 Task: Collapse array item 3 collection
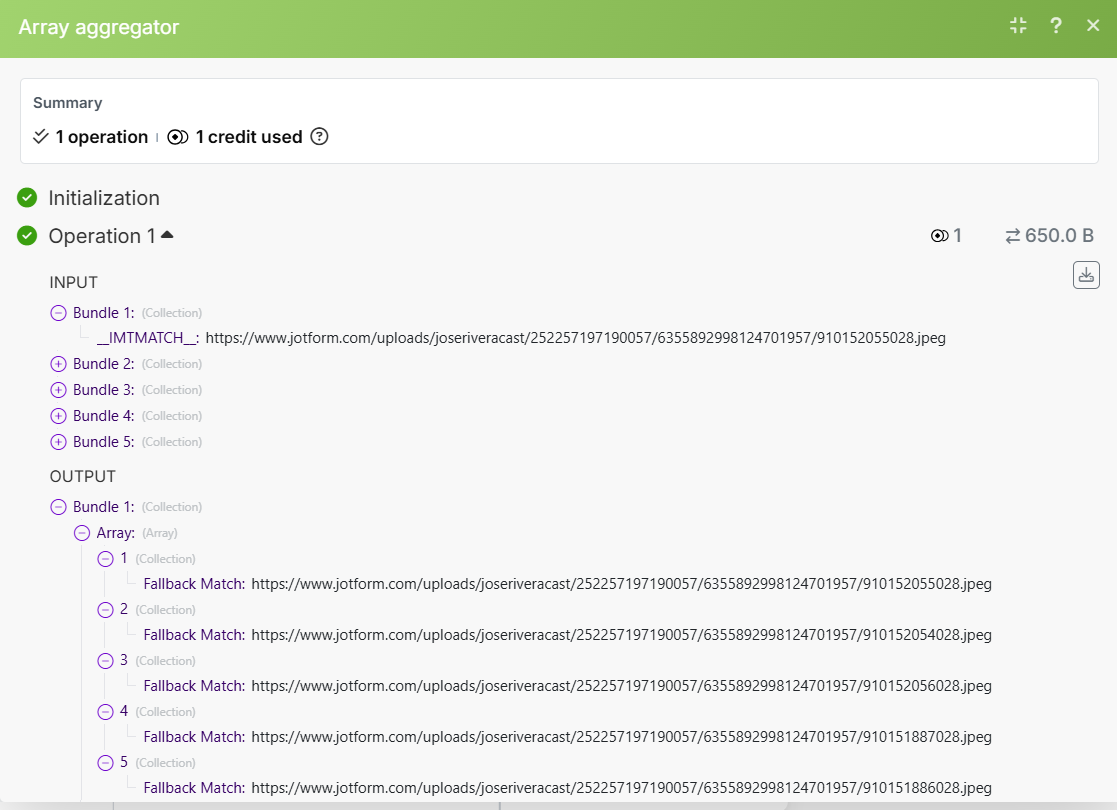pyautogui.click(x=105, y=661)
